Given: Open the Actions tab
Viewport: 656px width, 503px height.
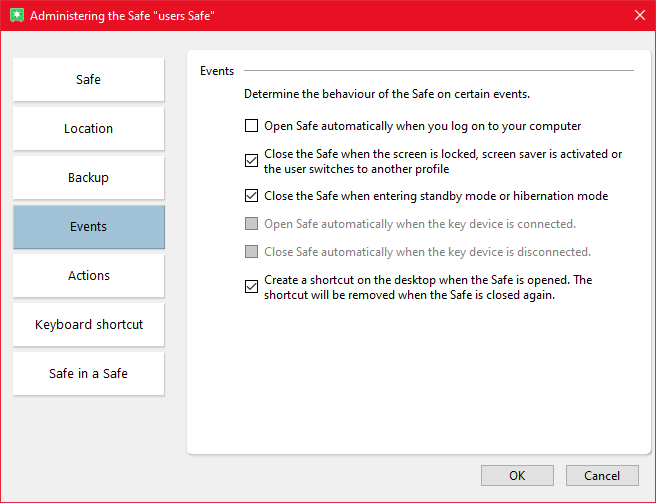Looking at the screenshot, I should (89, 276).
